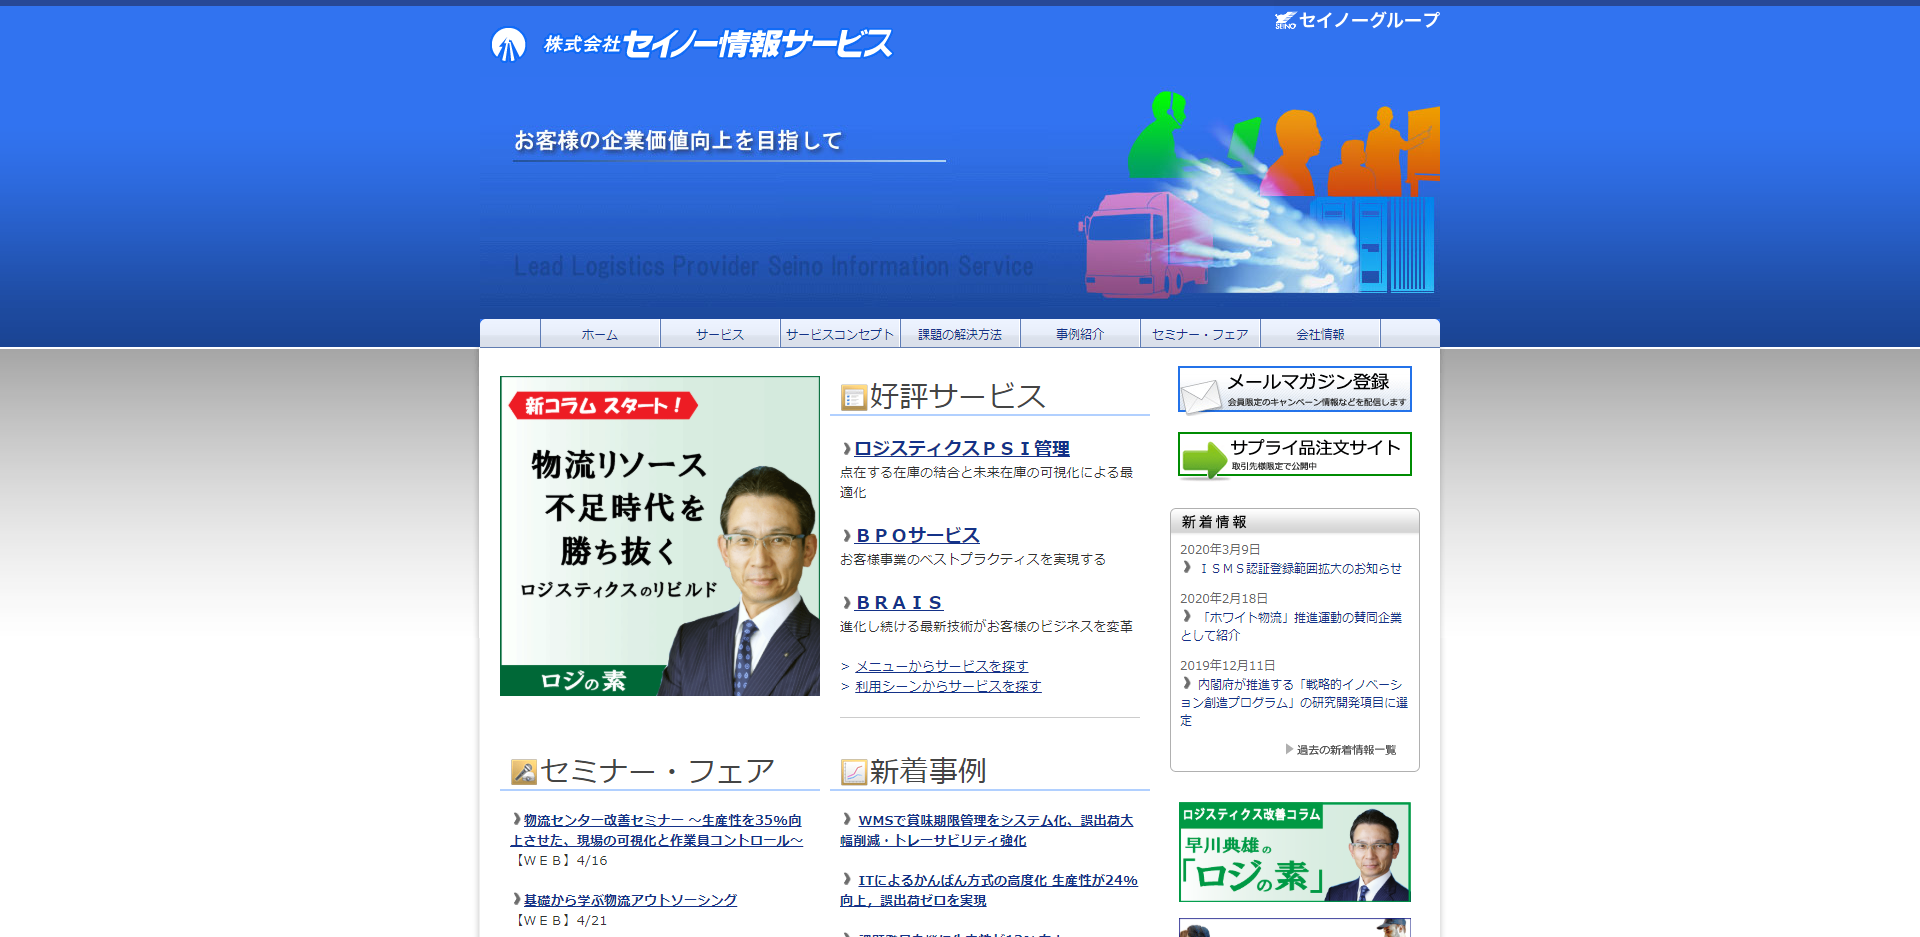Open 内閣府が推進する 戦略的イノベーション news item
Viewport: 1920px width, 937px height.
[x=1294, y=702]
